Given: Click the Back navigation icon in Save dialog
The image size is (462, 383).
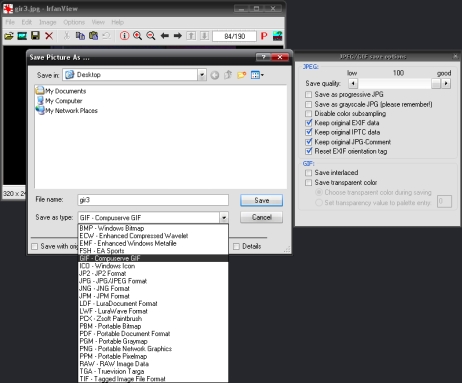Looking at the screenshot, I should pyautogui.click(x=215, y=75).
